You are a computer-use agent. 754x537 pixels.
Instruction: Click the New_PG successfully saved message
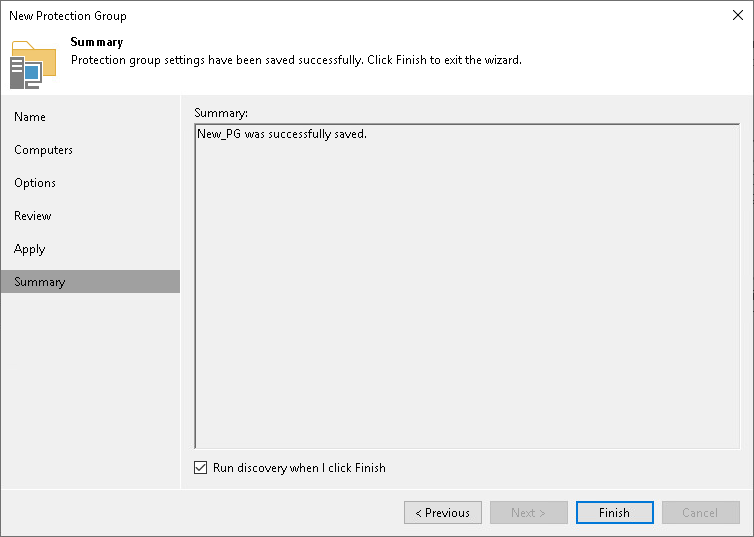[282, 134]
